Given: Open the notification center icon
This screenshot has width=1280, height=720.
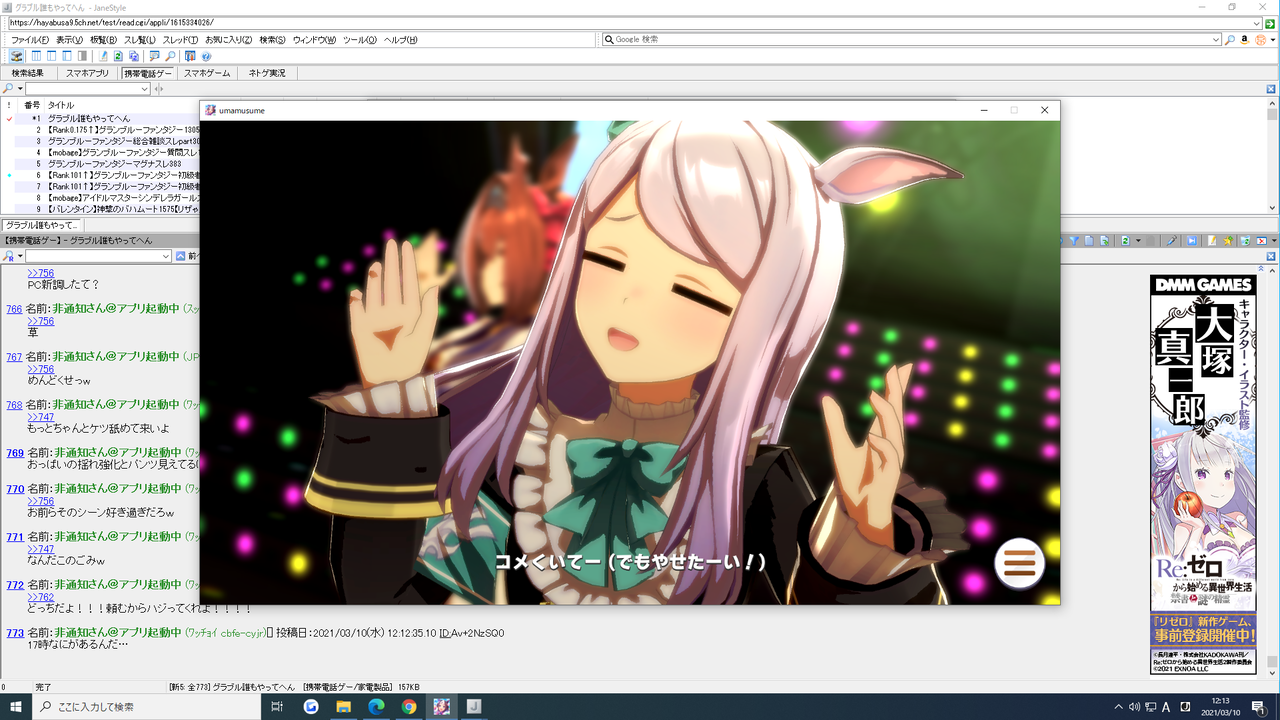Looking at the screenshot, I should [x=1260, y=707].
